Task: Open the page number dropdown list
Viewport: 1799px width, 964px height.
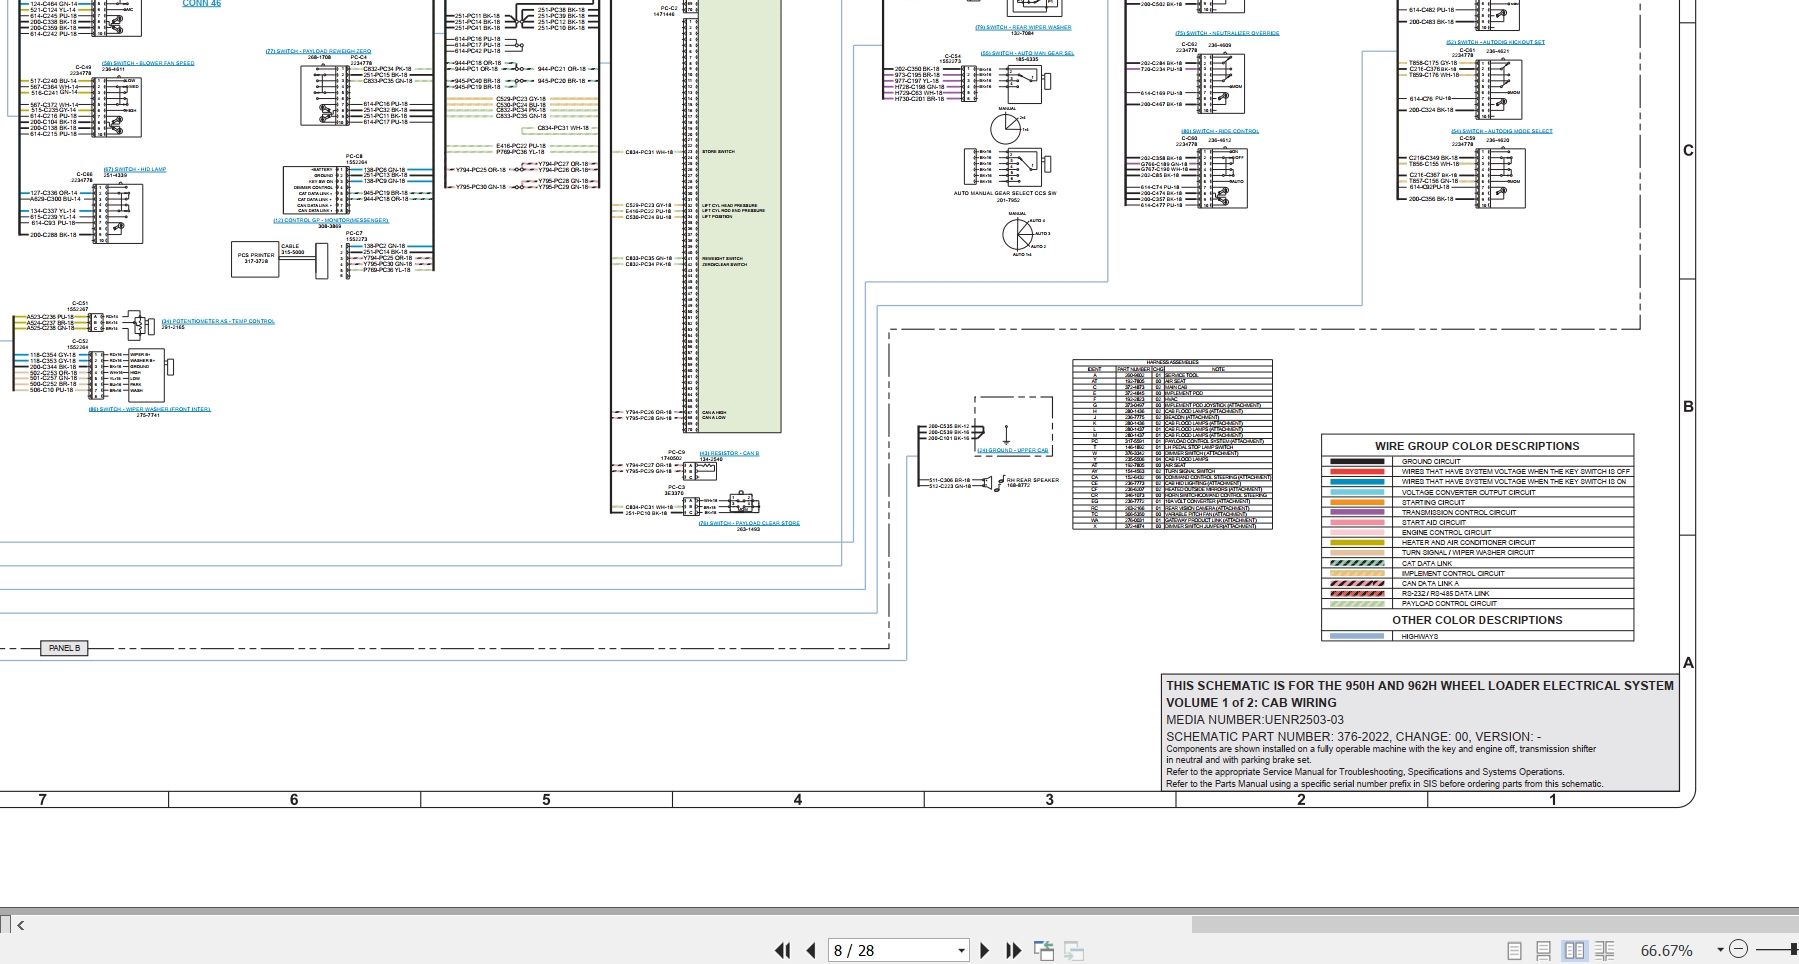Action: click(x=961, y=951)
